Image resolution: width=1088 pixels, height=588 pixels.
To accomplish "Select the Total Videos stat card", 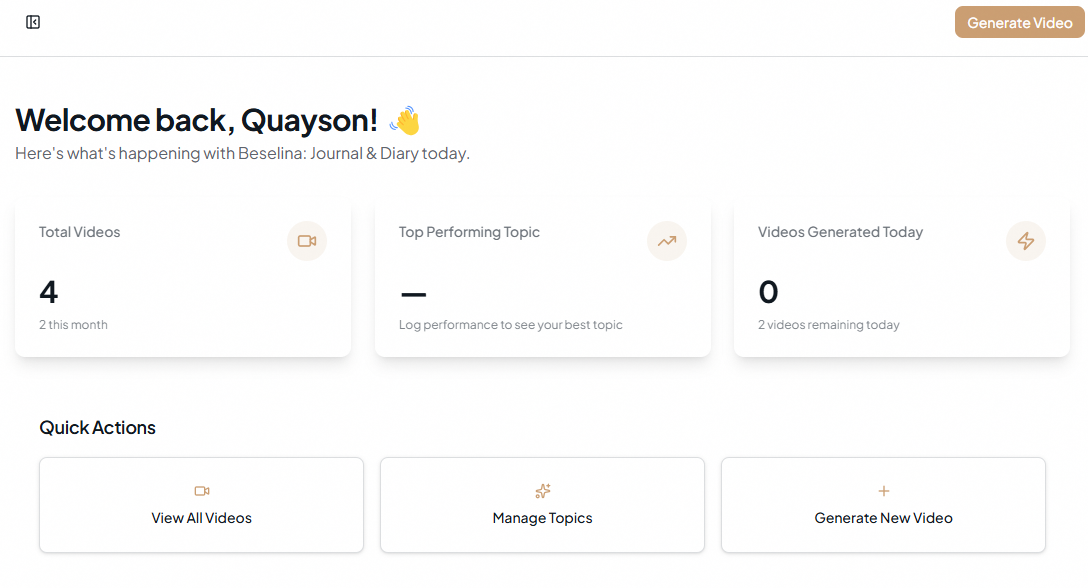I will pos(183,279).
